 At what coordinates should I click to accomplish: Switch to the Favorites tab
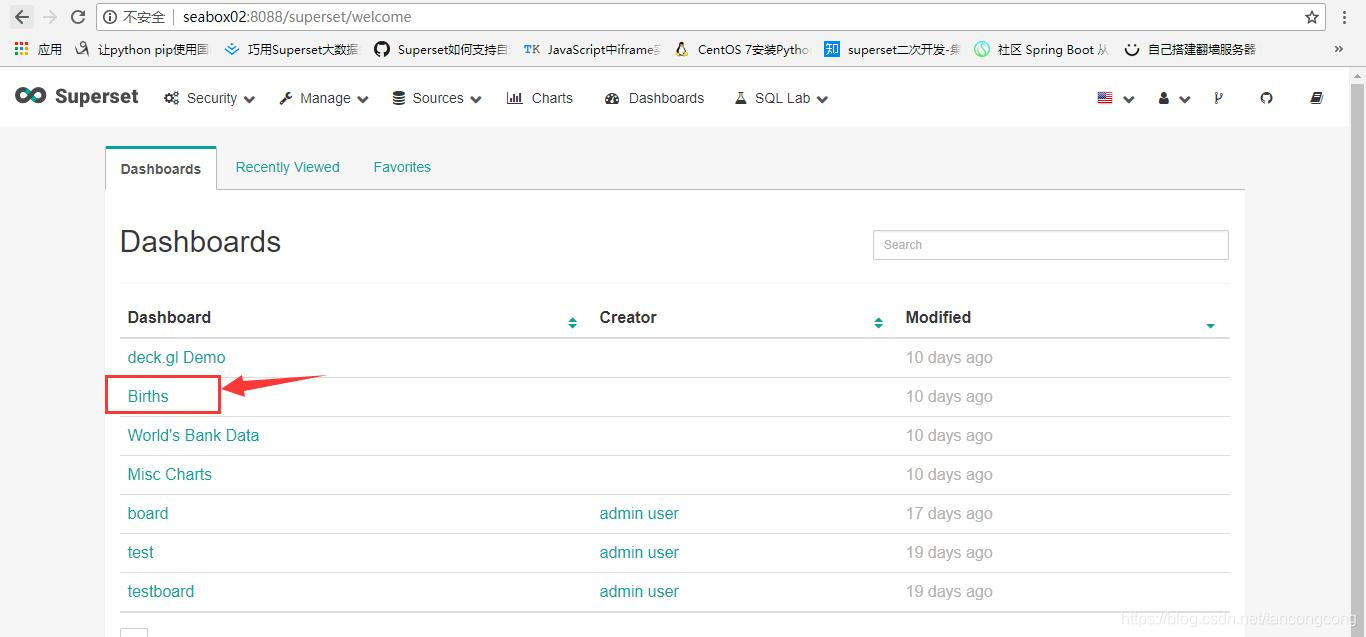point(402,167)
